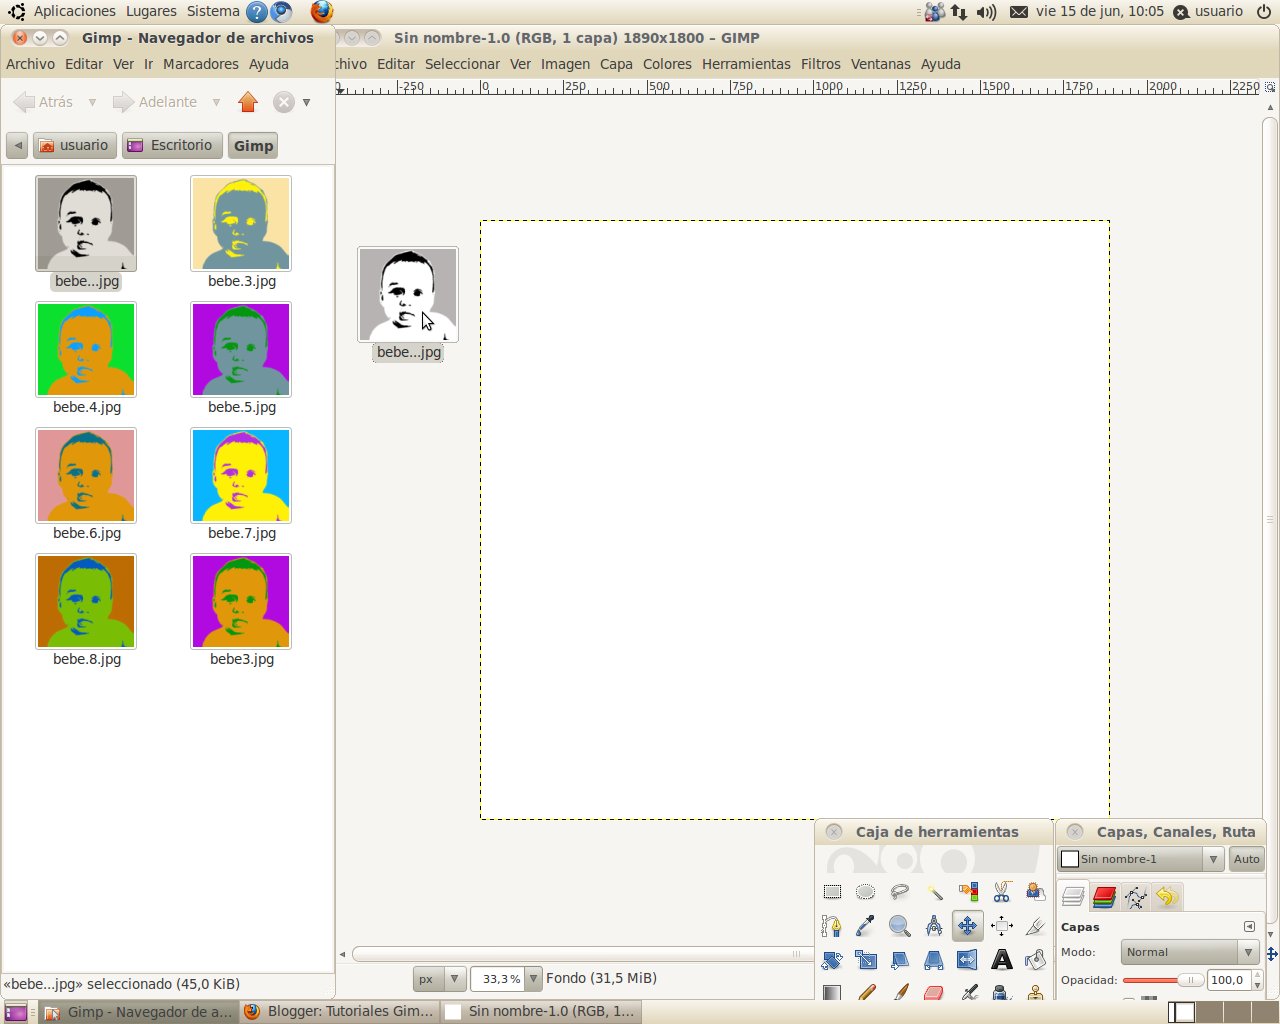Select the Text tool
This screenshot has width=1280, height=1024.
pyautogui.click(x=1001, y=959)
